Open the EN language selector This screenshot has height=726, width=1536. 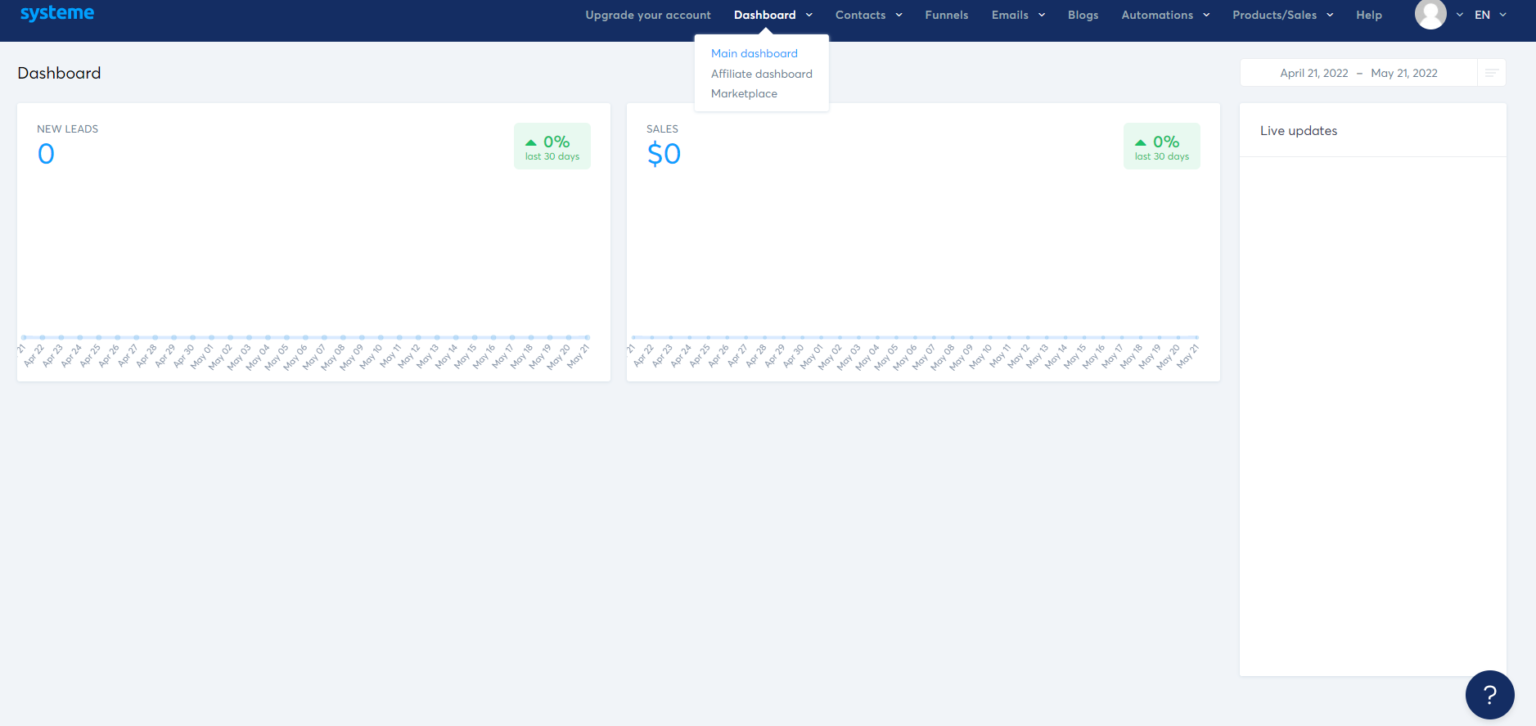coord(1489,15)
